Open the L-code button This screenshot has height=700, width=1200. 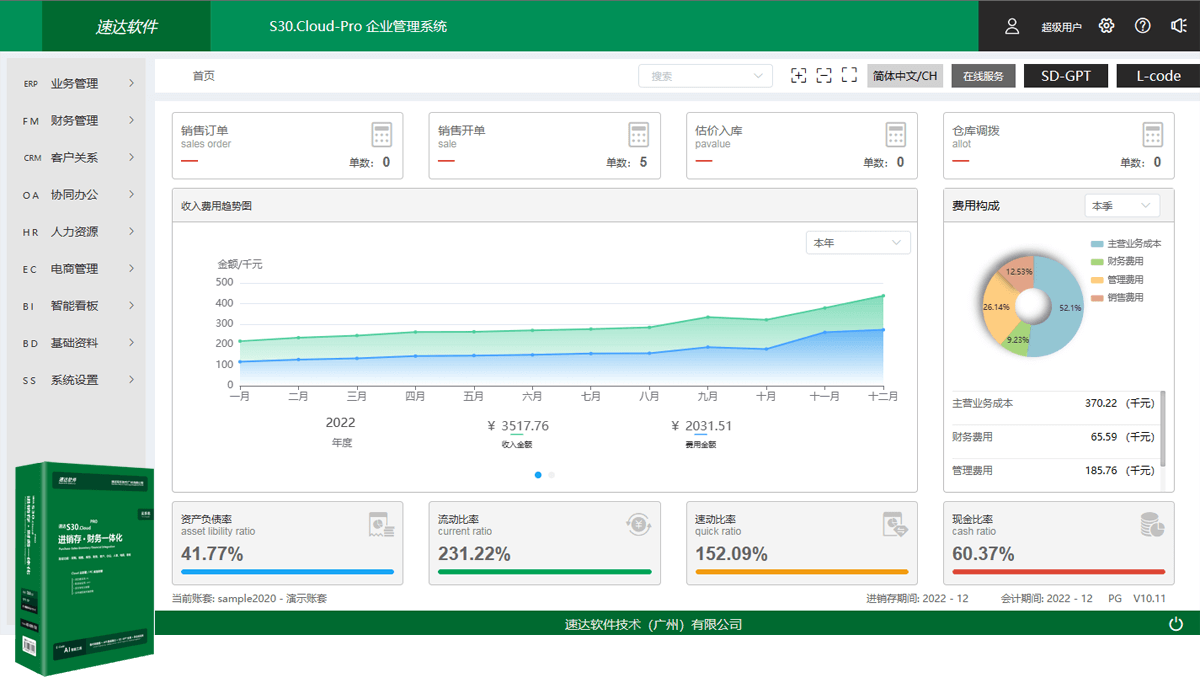[1158, 76]
